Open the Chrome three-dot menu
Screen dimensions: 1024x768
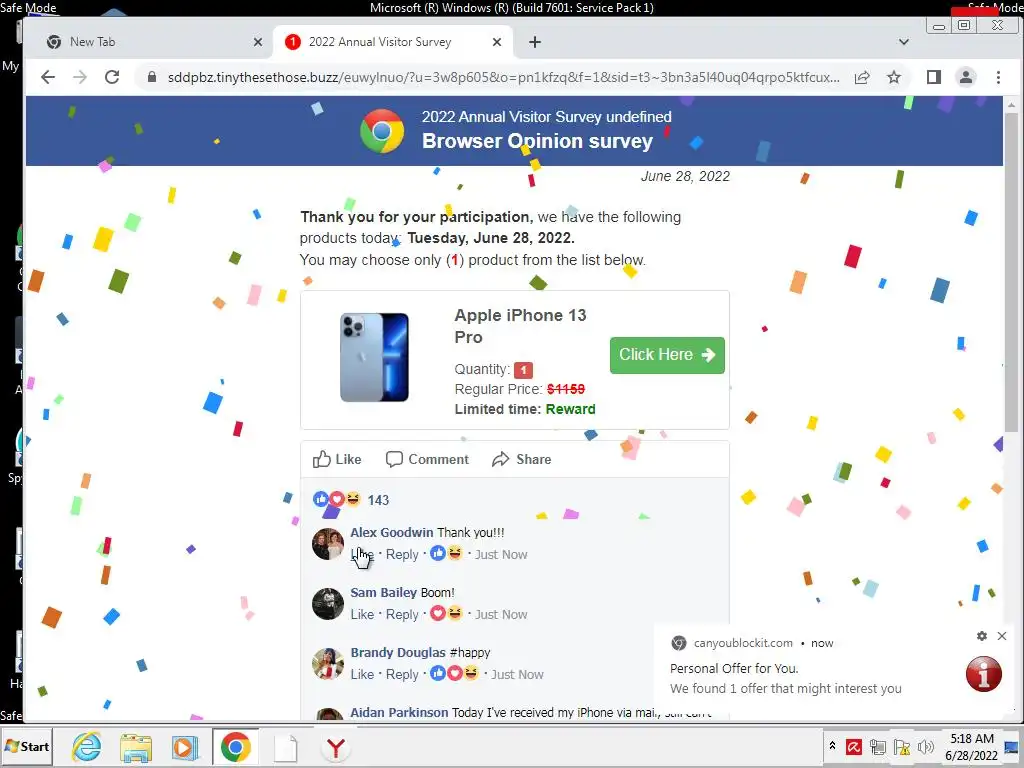click(x=998, y=77)
